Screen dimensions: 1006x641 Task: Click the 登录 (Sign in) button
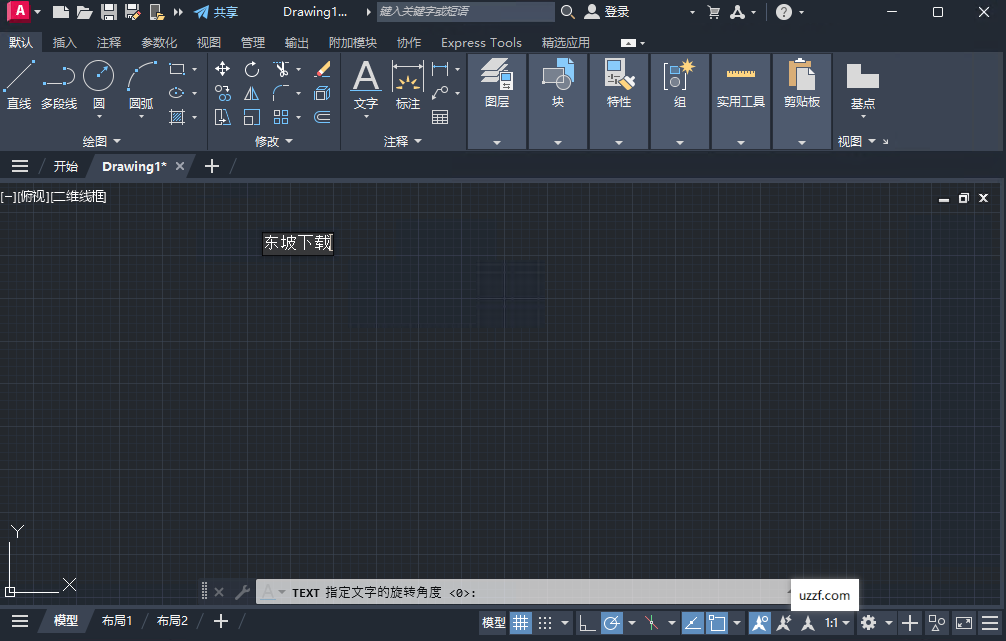615,13
